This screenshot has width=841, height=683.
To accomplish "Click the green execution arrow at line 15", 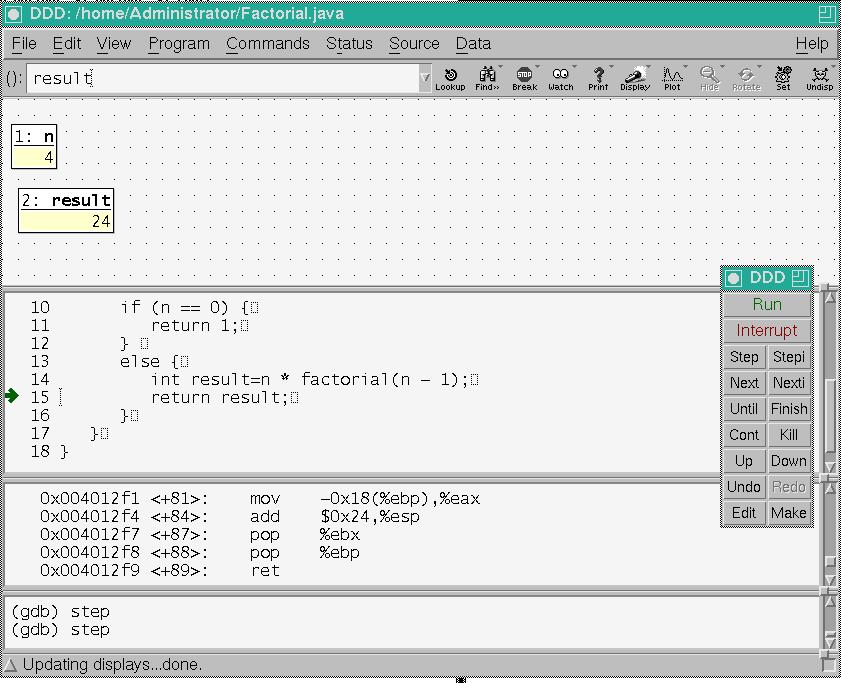I will pos(12,396).
